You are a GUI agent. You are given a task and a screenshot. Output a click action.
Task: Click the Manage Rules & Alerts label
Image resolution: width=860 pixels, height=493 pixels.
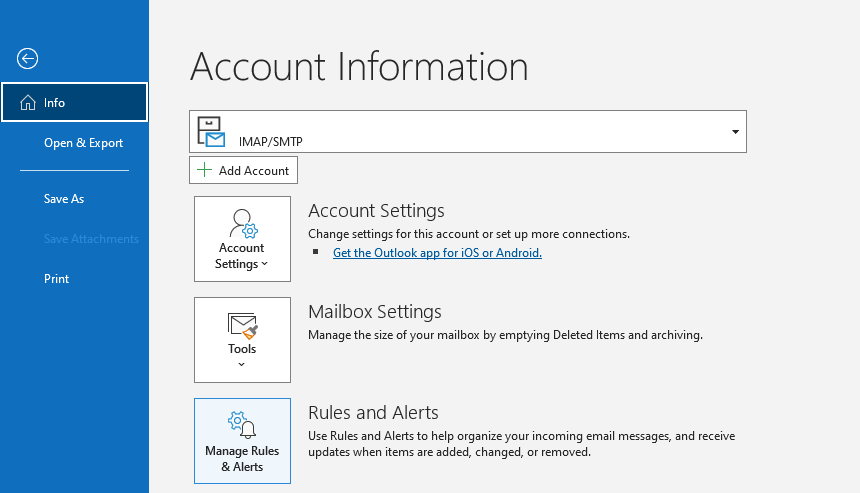coord(242,459)
